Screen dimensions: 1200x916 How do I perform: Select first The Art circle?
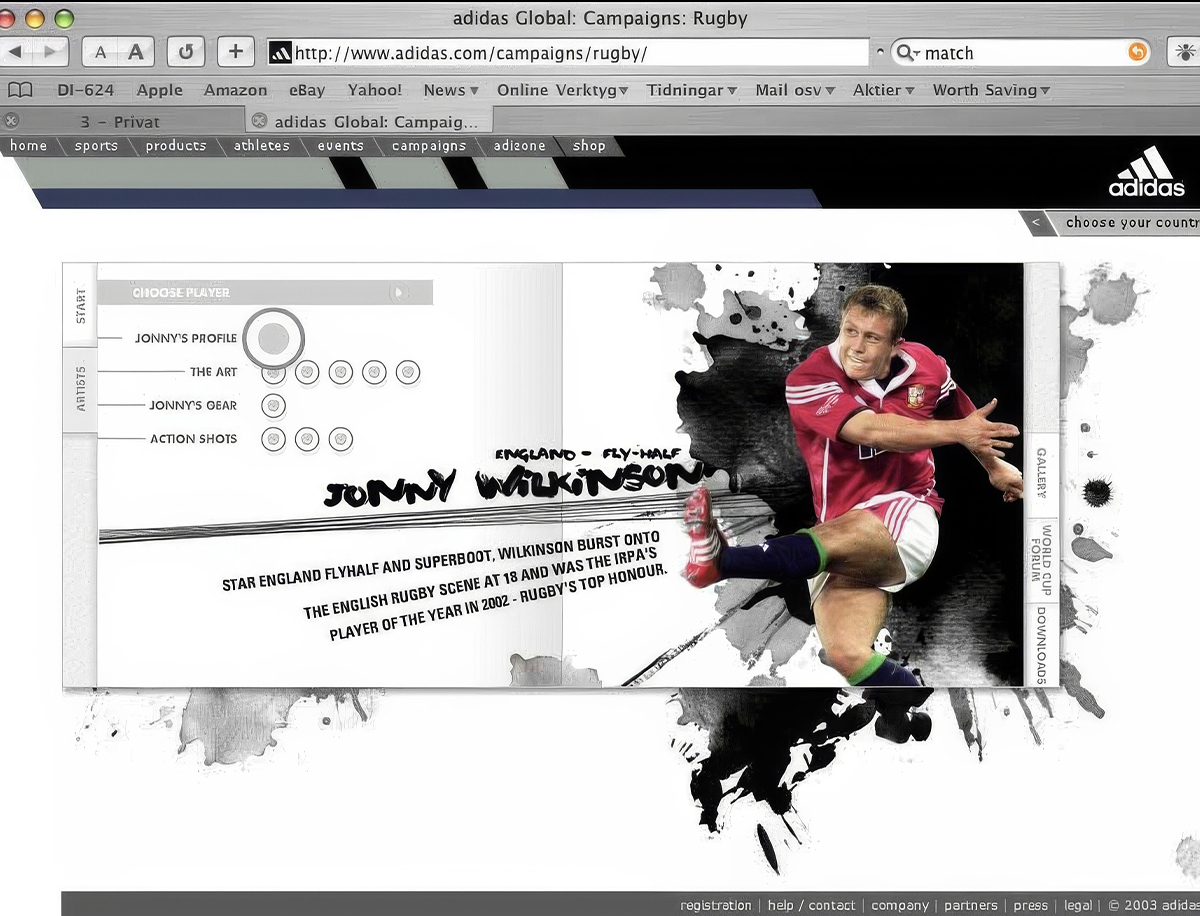(274, 372)
